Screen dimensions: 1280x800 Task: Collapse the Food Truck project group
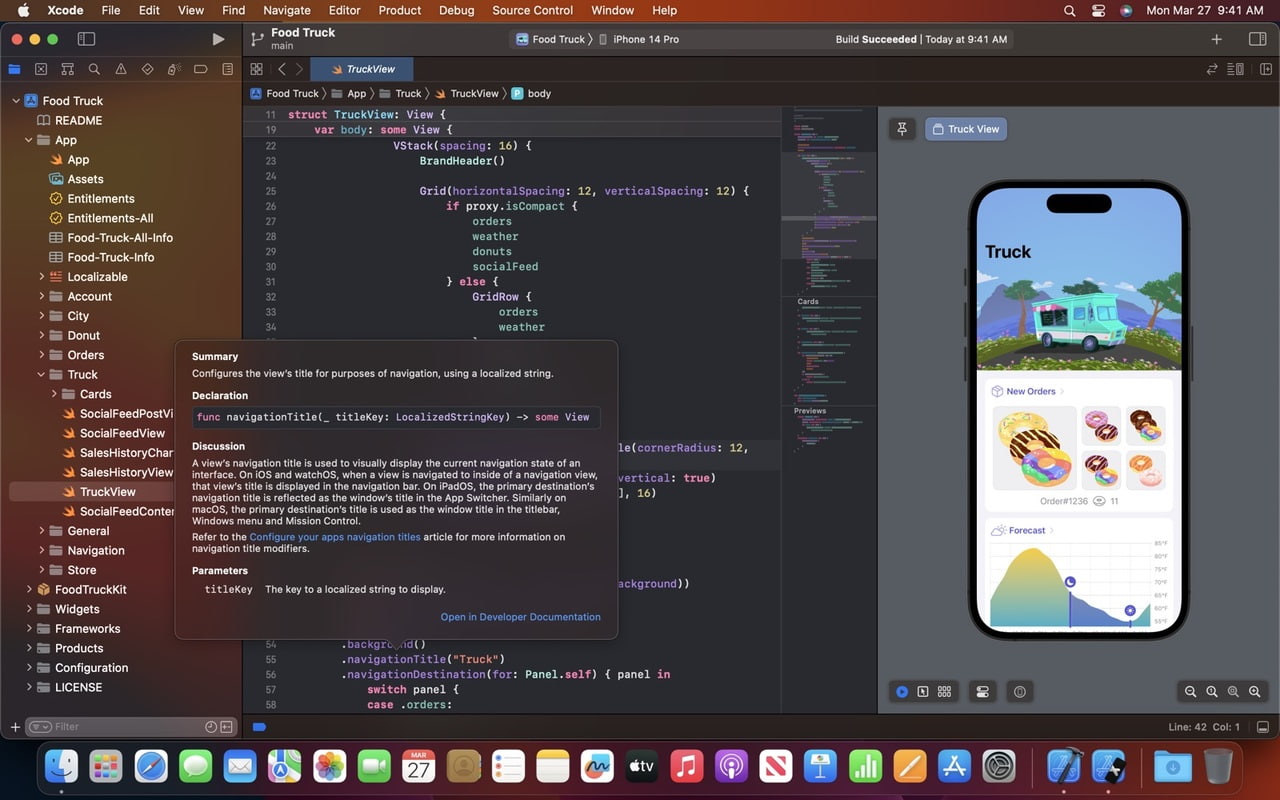(x=15, y=100)
